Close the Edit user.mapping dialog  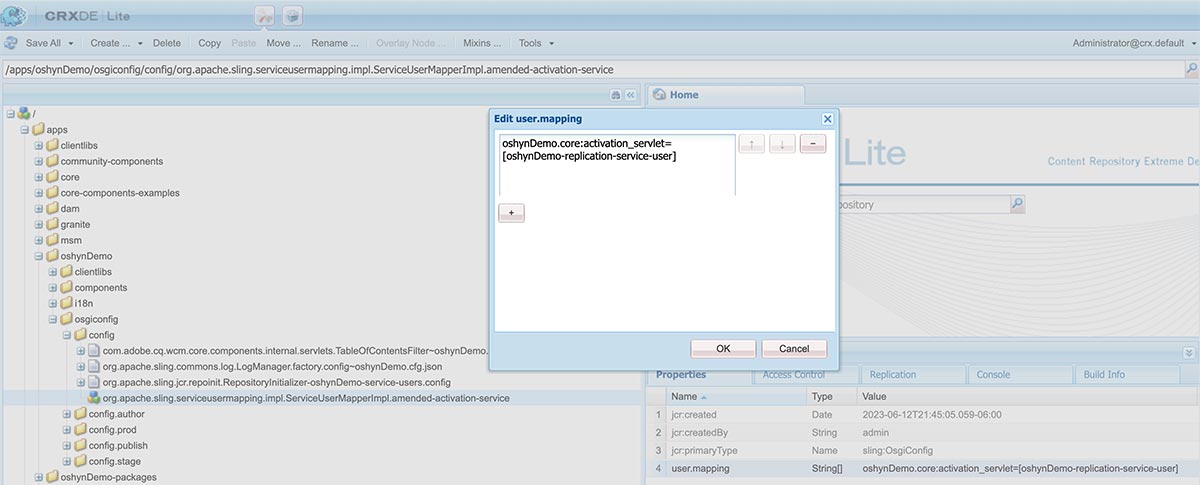coord(827,118)
